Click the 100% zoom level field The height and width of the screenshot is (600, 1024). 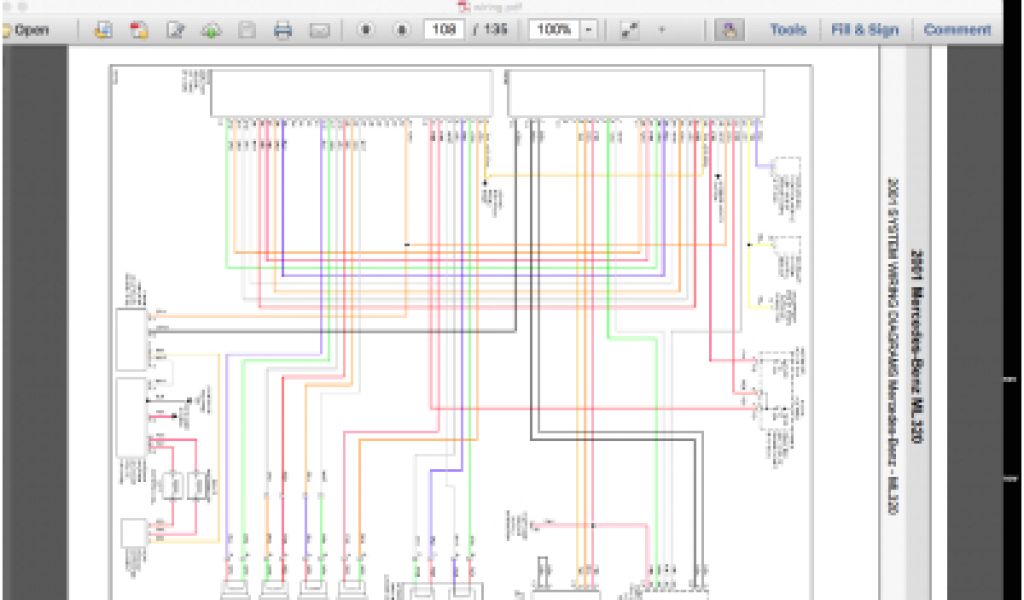click(553, 30)
